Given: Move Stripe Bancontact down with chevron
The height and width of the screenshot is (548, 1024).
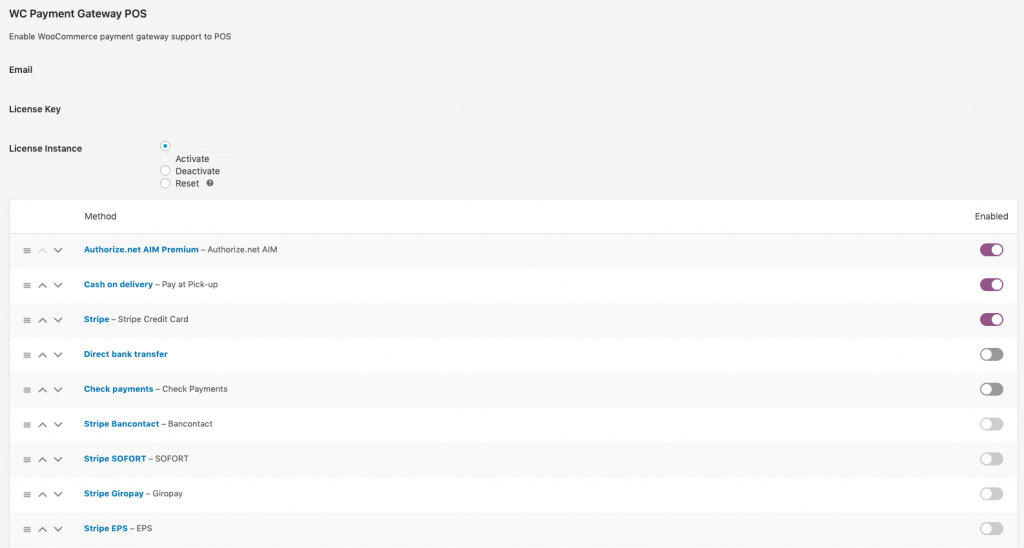Looking at the screenshot, I should pos(58,425).
